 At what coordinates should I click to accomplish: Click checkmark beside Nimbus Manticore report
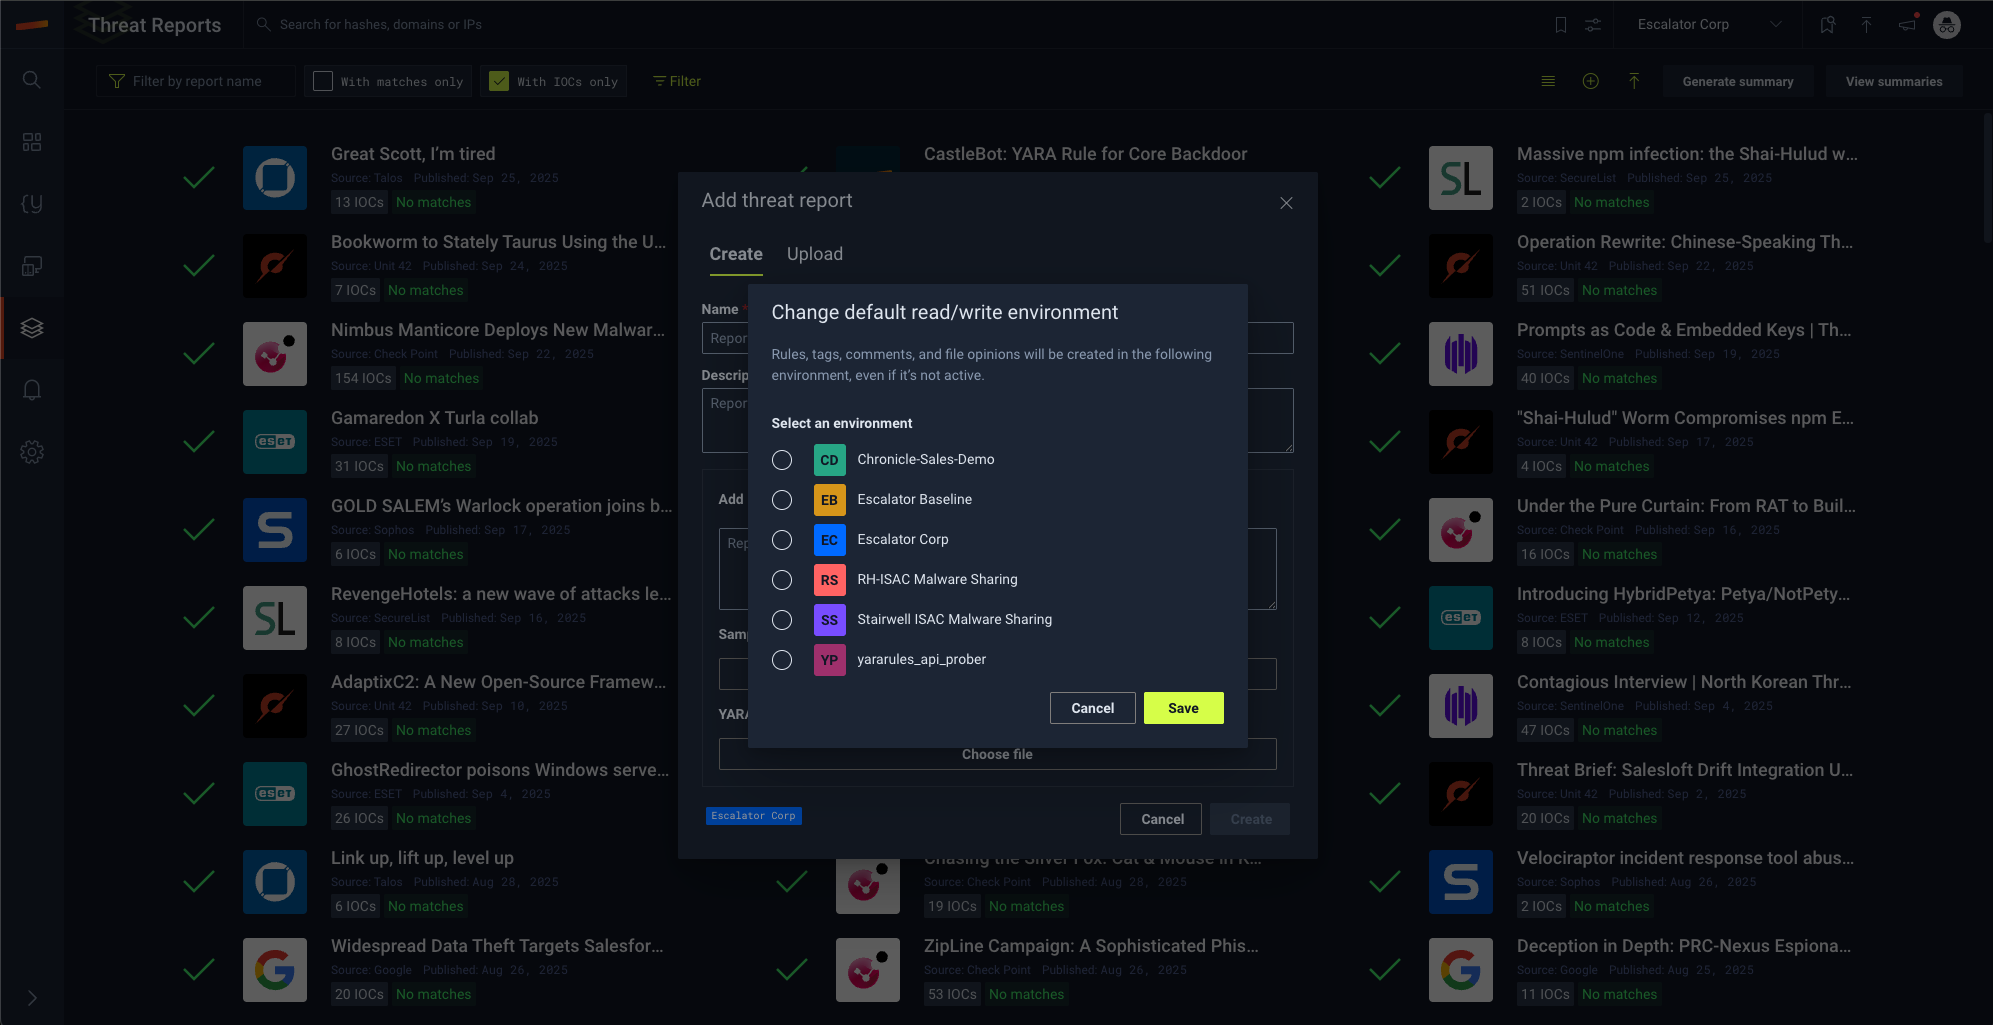pyautogui.click(x=199, y=354)
